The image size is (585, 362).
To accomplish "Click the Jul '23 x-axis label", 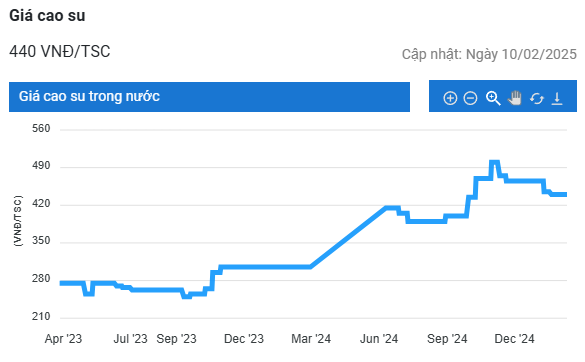I will (x=130, y=338).
